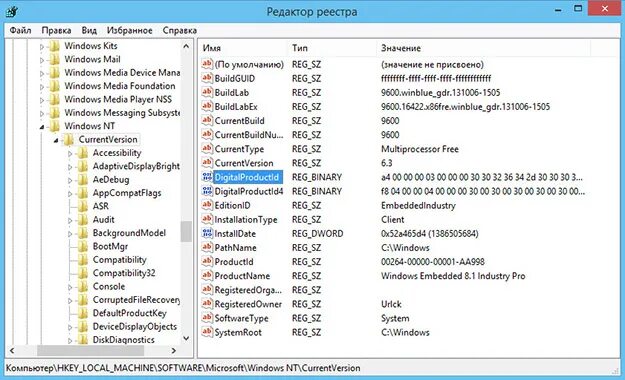The height and width of the screenshot is (380, 625).
Task: Click the string icon next to ProductName
Action: [x=207, y=276]
